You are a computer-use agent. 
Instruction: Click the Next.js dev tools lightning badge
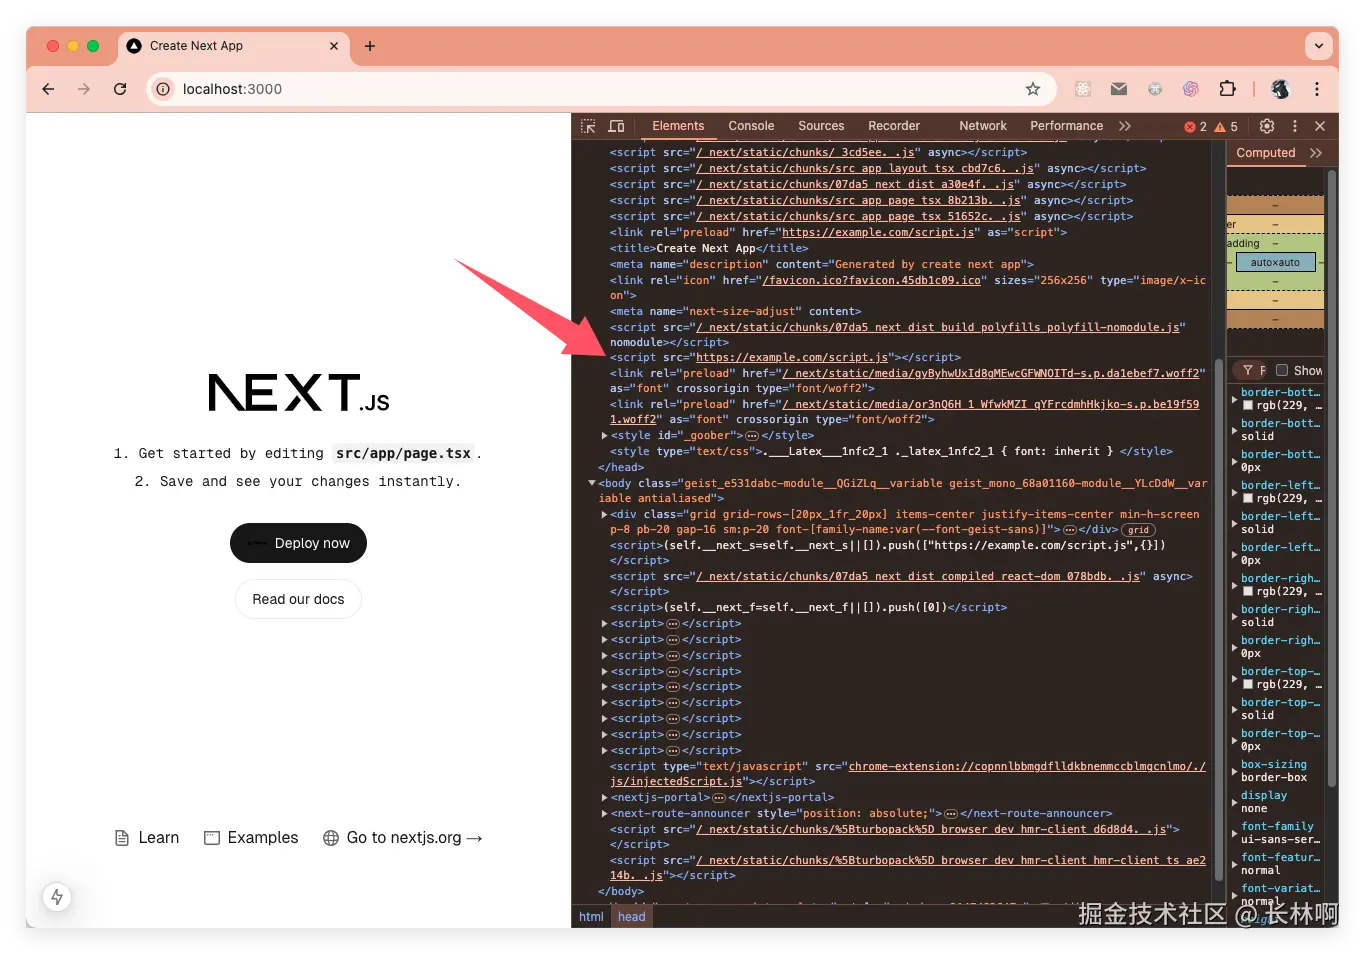pos(57,897)
